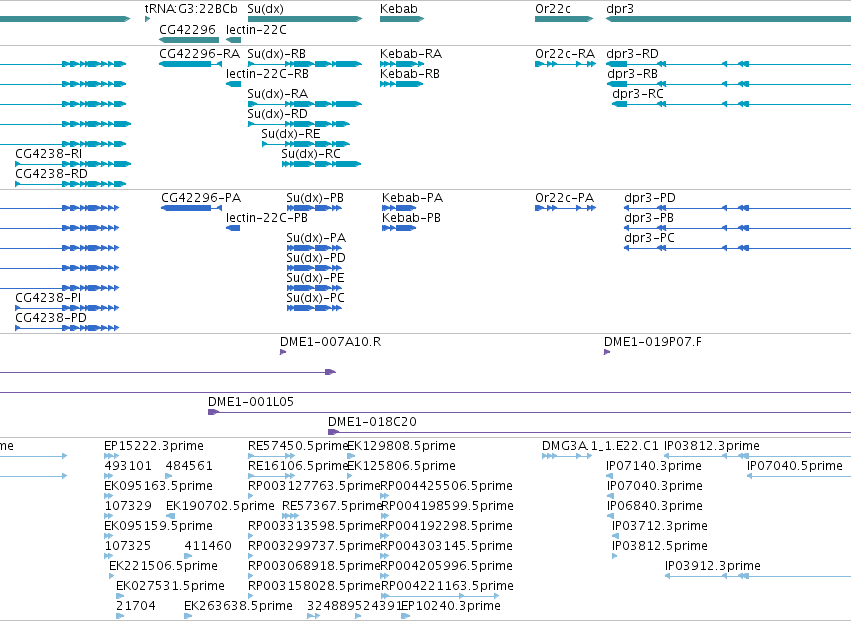
Task: Click the Kebab-PA protein label
Action: point(412,198)
